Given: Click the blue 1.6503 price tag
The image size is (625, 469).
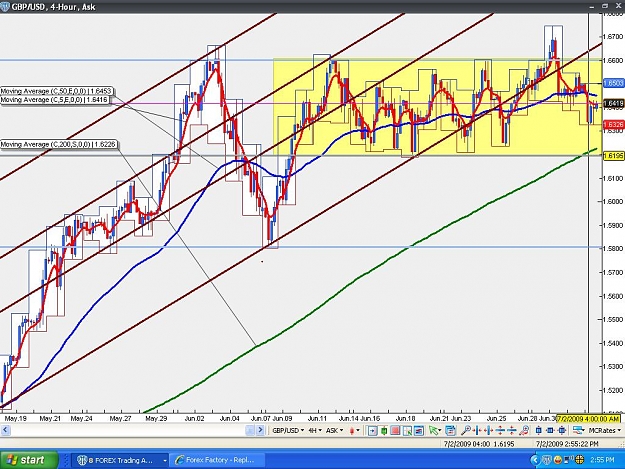Looking at the screenshot, I should tap(613, 83).
